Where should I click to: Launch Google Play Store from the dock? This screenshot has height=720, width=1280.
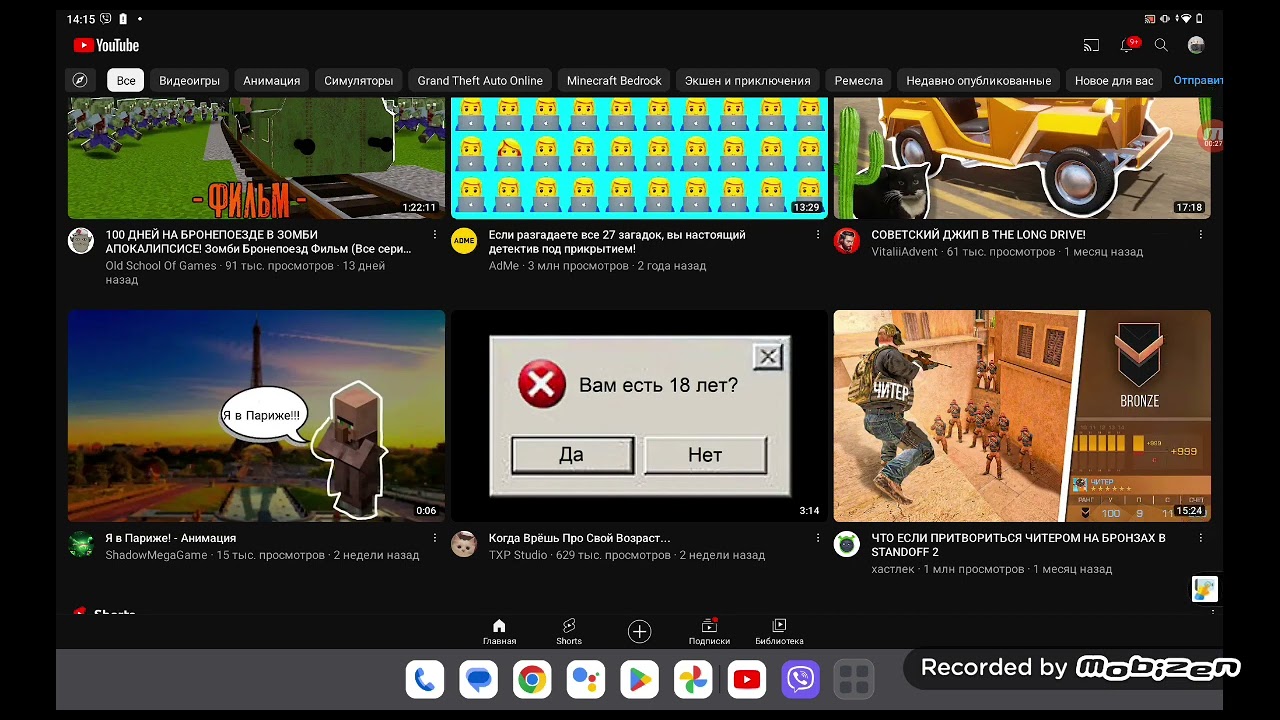pos(639,680)
